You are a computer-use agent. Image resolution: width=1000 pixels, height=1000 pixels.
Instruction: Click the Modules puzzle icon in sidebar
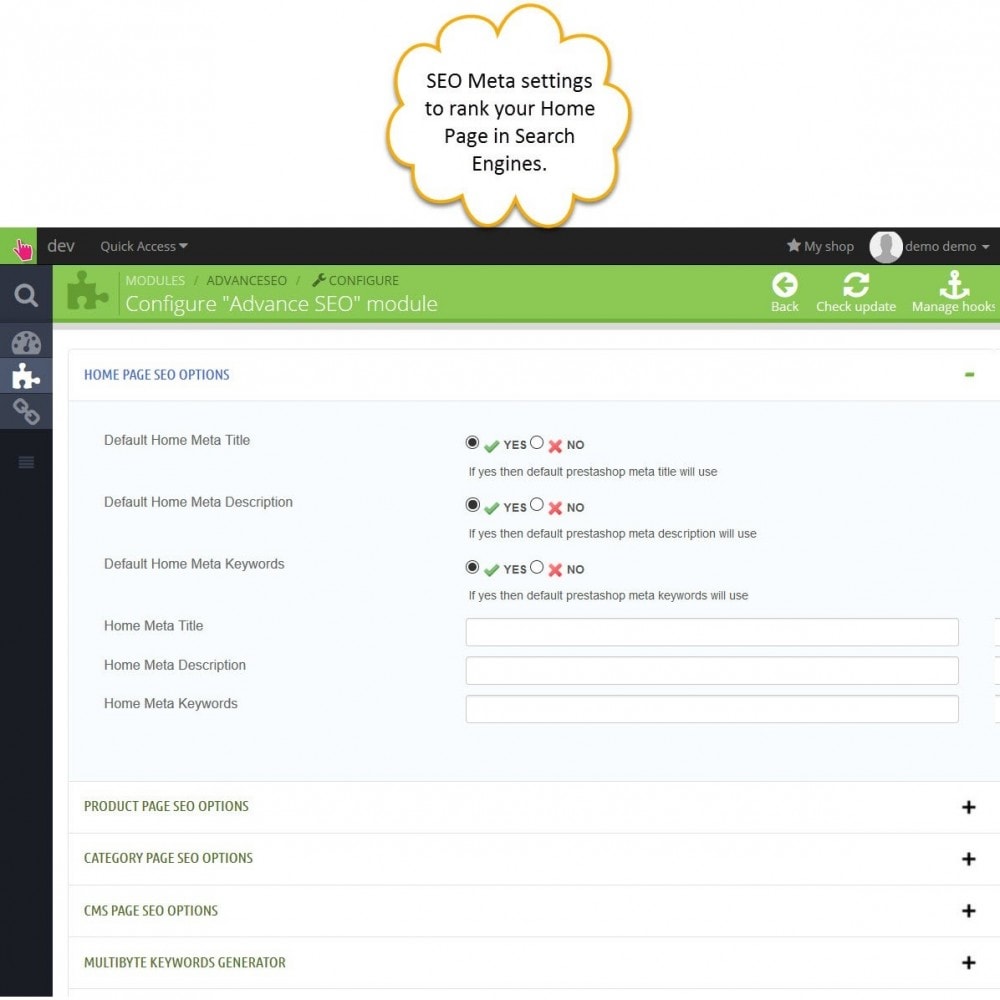coord(25,376)
